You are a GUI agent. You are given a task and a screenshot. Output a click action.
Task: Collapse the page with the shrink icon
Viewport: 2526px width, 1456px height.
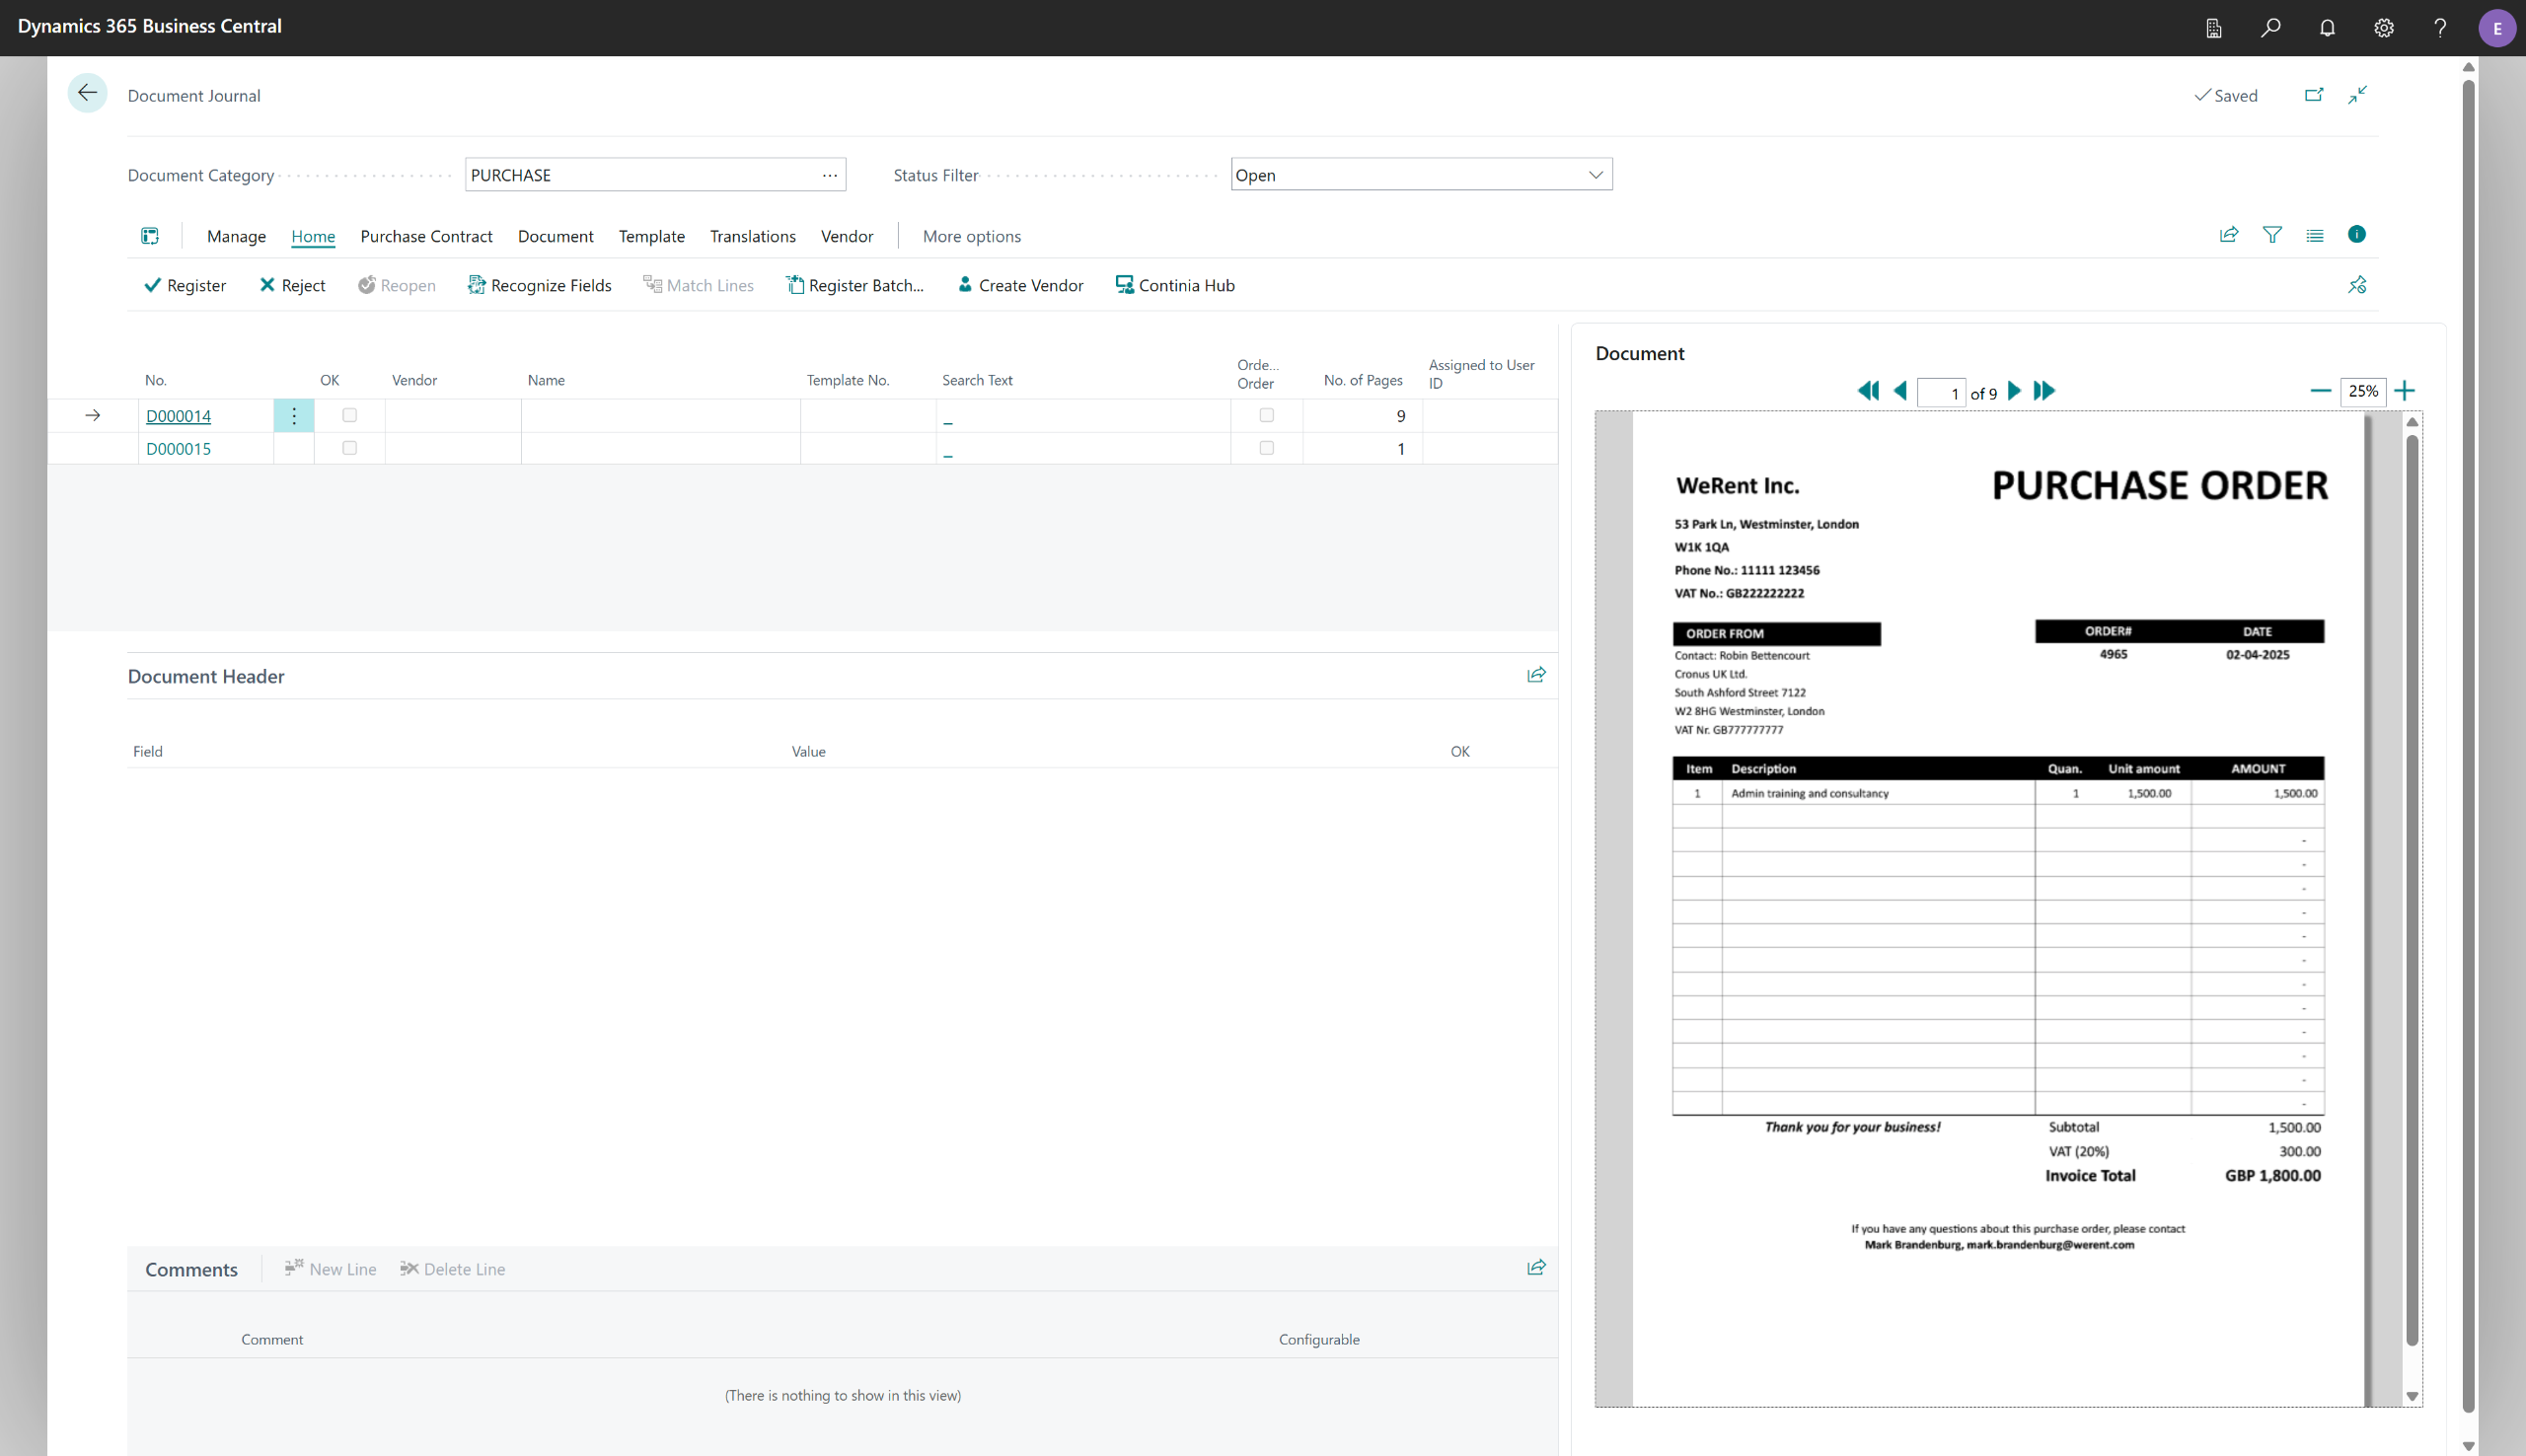(2358, 95)
